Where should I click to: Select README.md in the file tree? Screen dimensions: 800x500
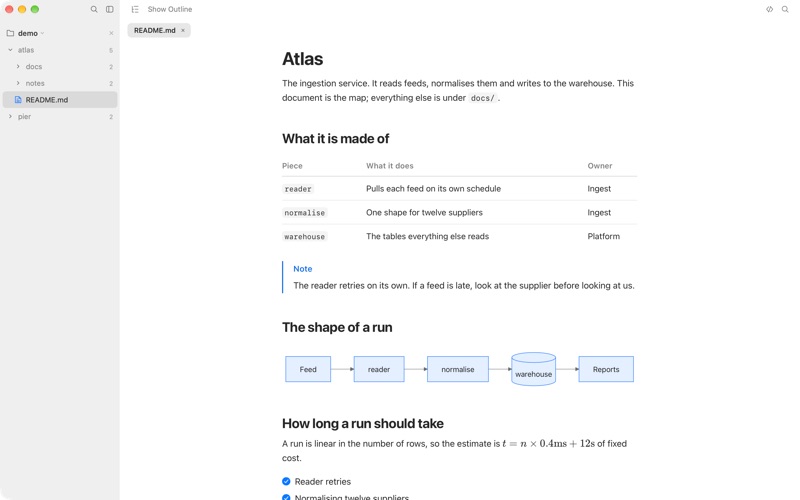coord(60,100)
